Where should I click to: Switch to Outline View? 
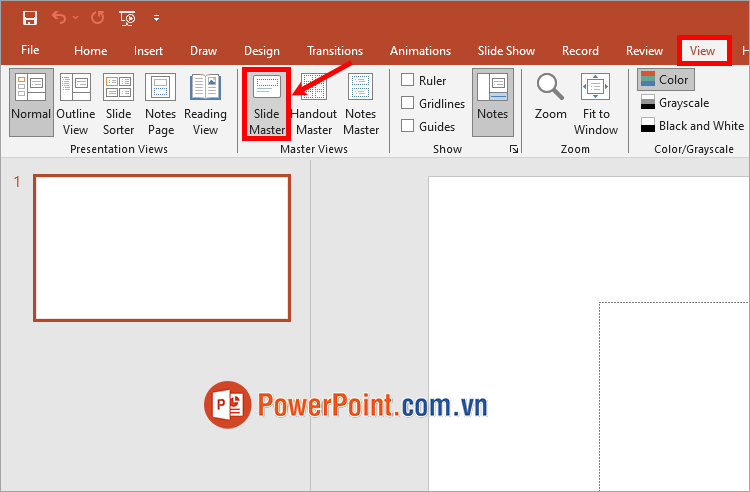pos(76,102)
